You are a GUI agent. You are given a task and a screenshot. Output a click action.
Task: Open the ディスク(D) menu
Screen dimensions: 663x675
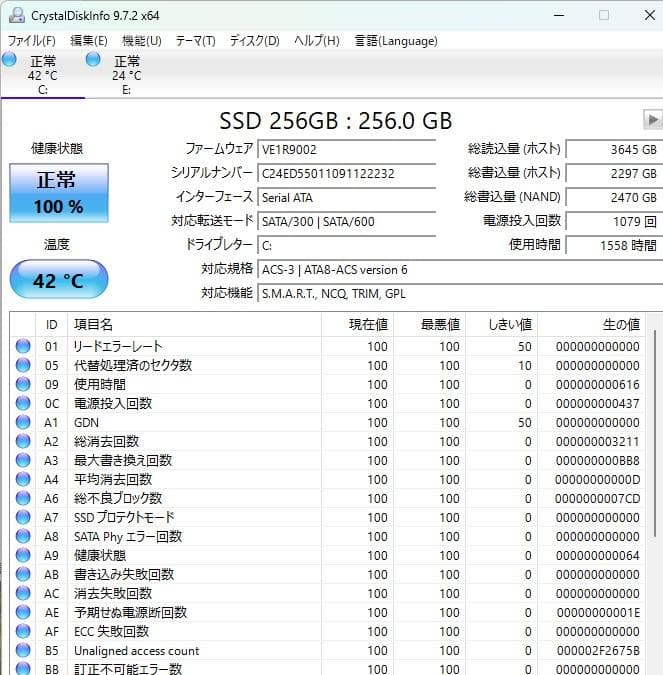[254, 41]
